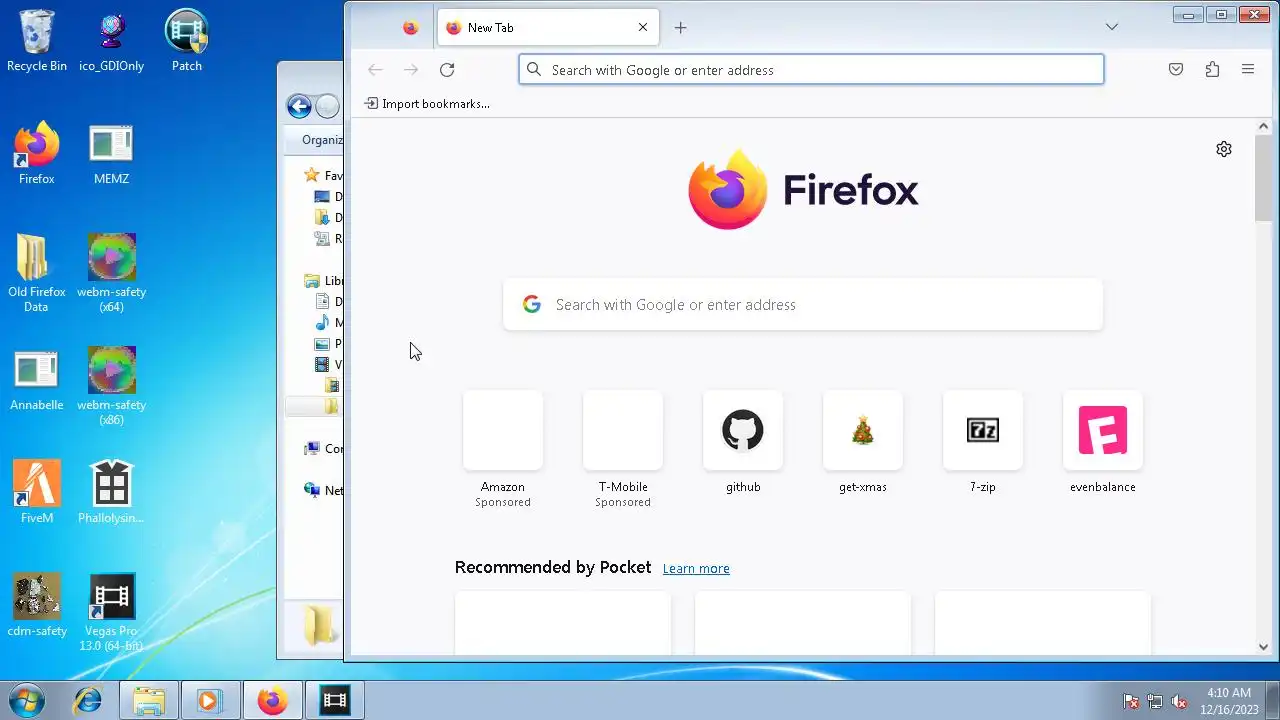Select the MEMZ desktop icon
Screen dimensions: 1280x720
(111, 154)
